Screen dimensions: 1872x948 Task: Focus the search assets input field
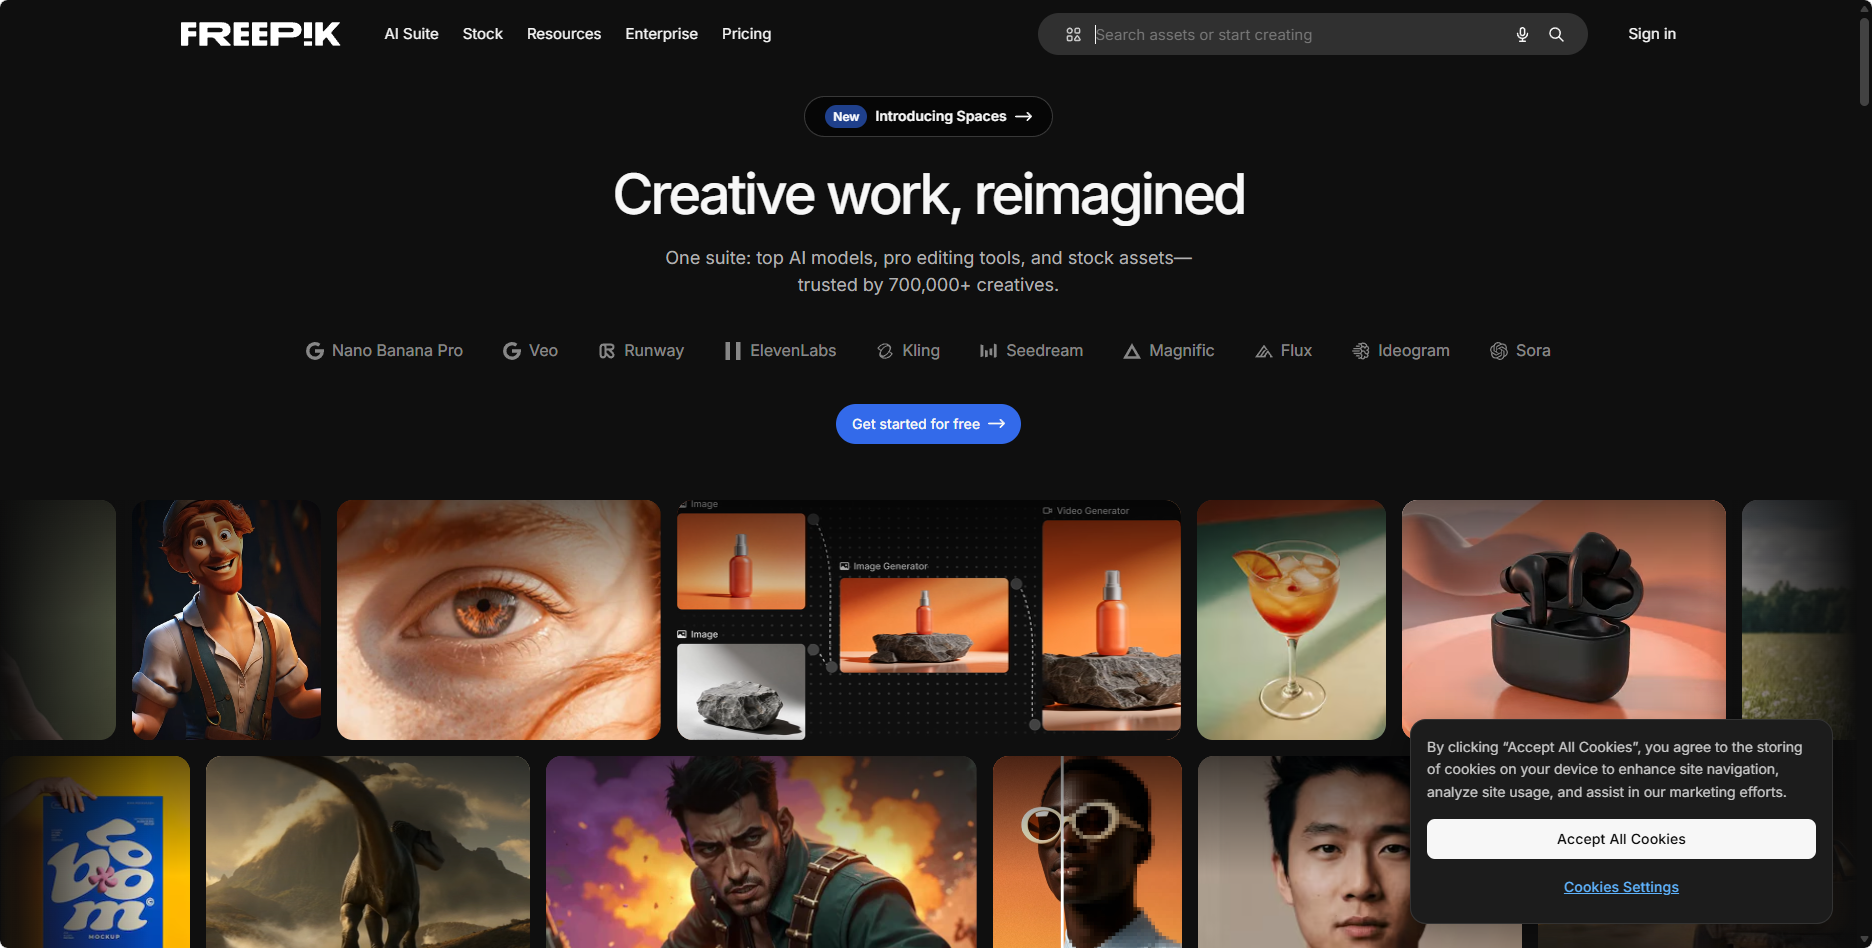point(1300,35)
